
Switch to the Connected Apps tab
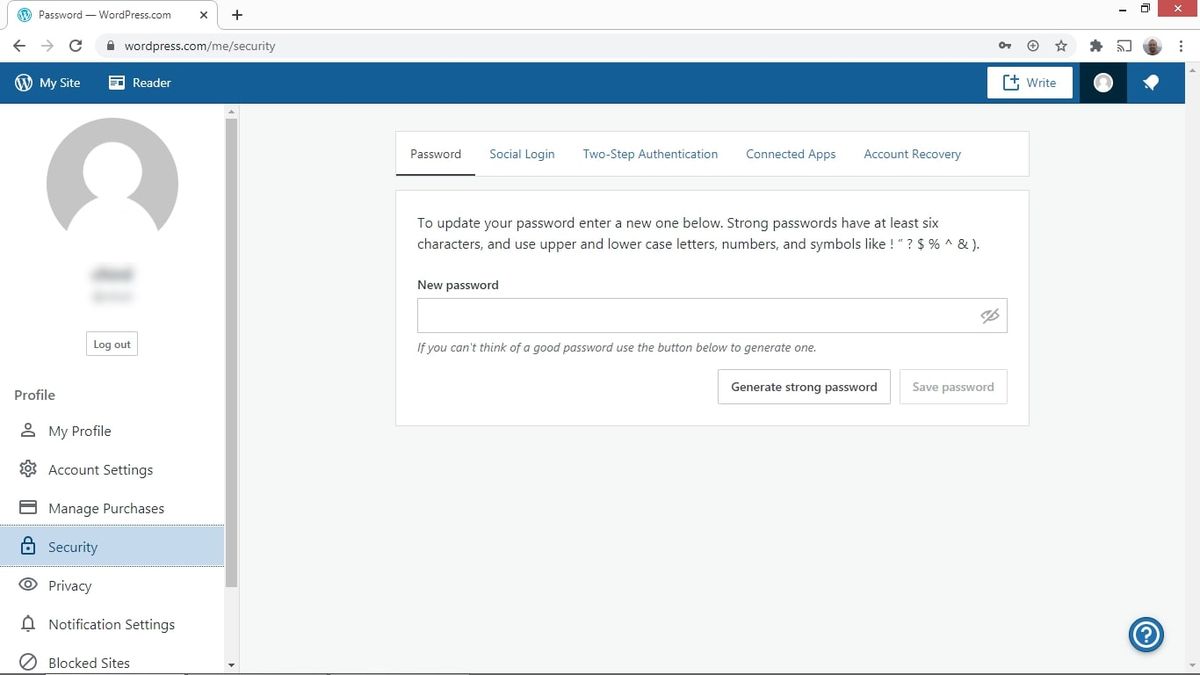[790, 153]
